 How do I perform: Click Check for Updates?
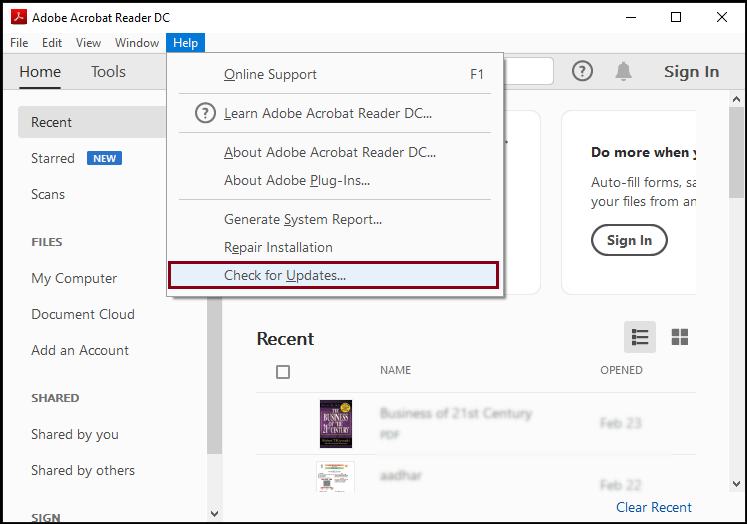point(333,275)
